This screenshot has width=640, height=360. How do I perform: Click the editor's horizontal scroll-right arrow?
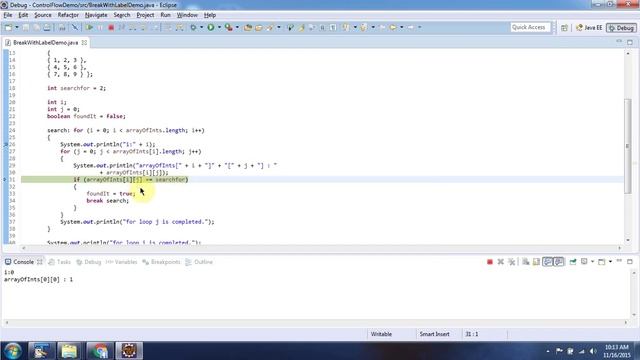click(620, 248)
